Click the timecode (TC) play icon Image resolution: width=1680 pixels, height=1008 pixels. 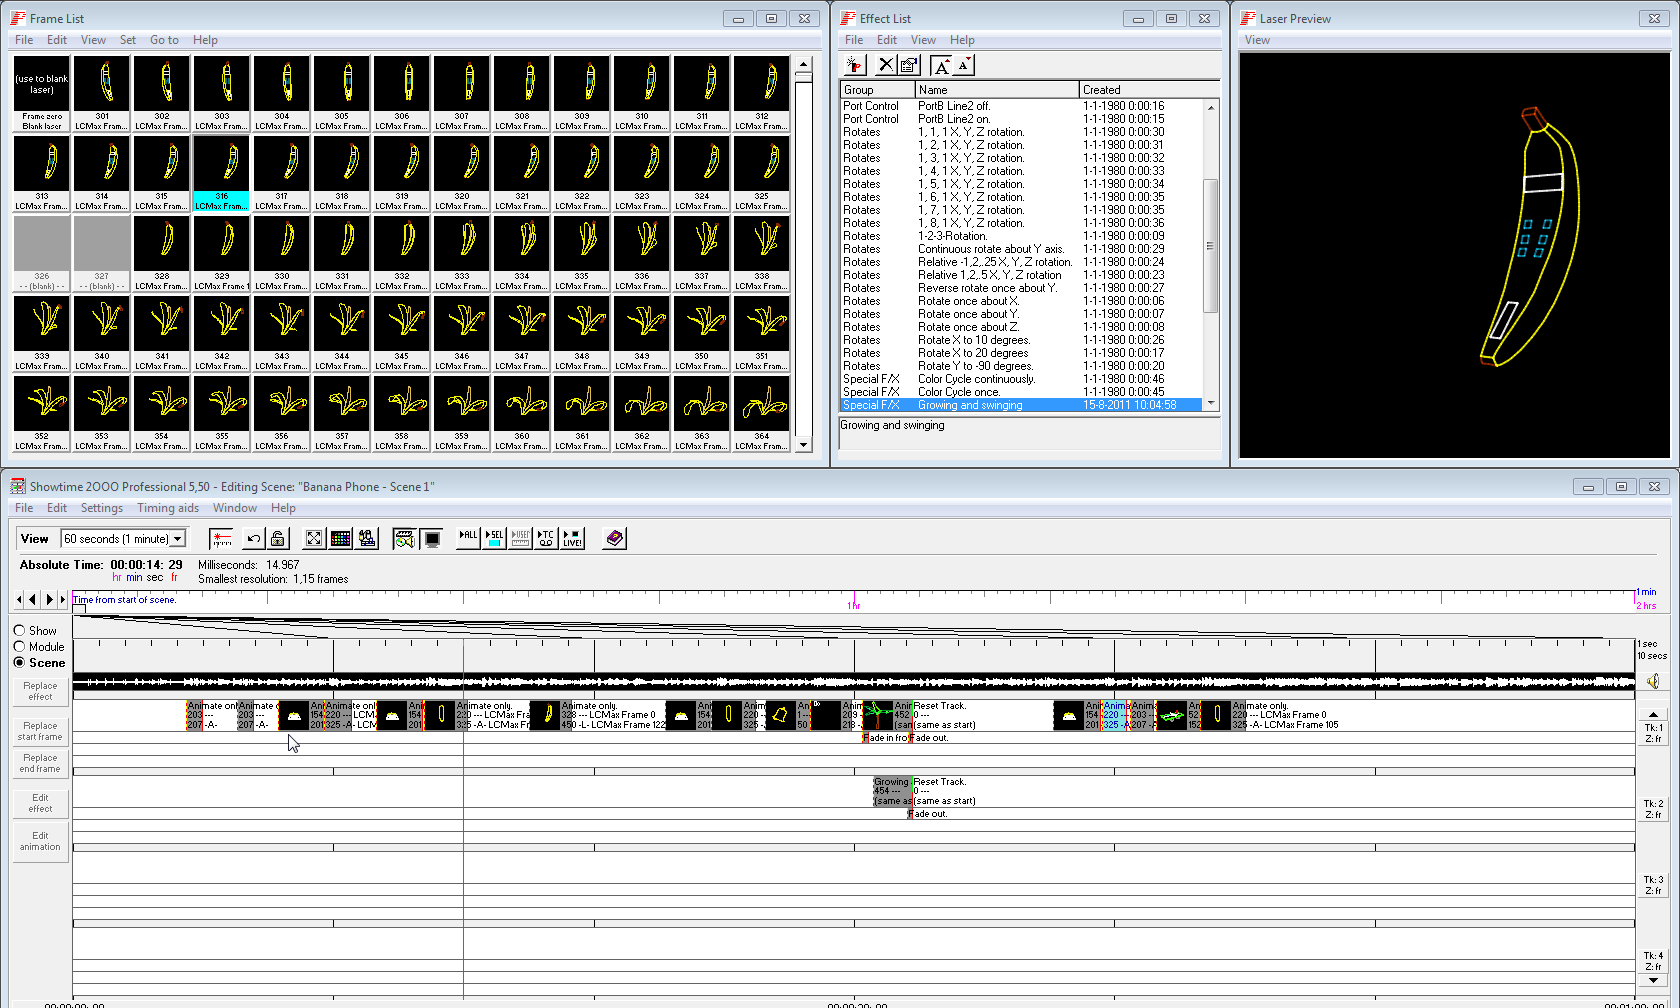(546, 539)
